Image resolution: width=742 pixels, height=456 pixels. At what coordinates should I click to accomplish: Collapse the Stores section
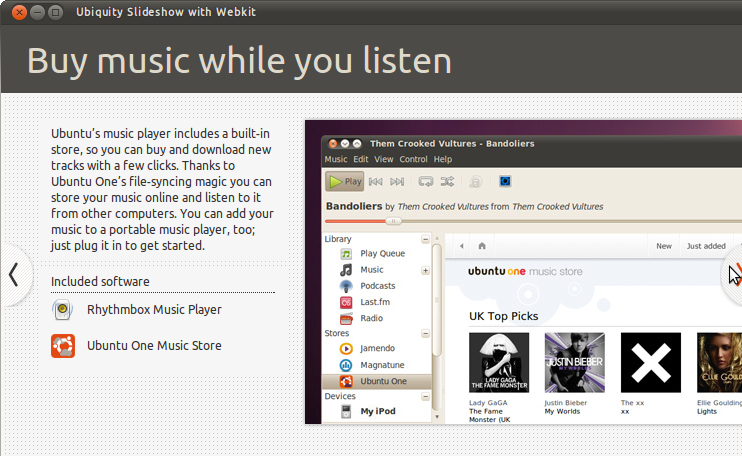[x=426, y=333]
